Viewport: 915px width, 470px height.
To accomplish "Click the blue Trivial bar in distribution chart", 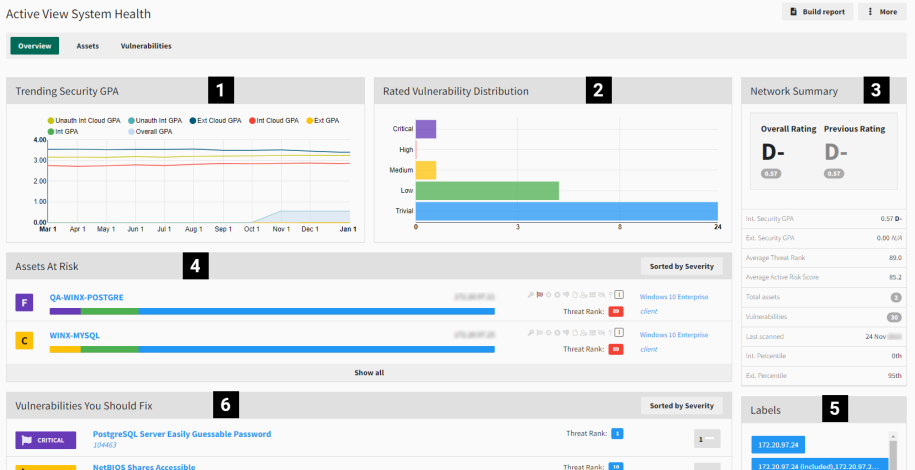I will 566,211.
